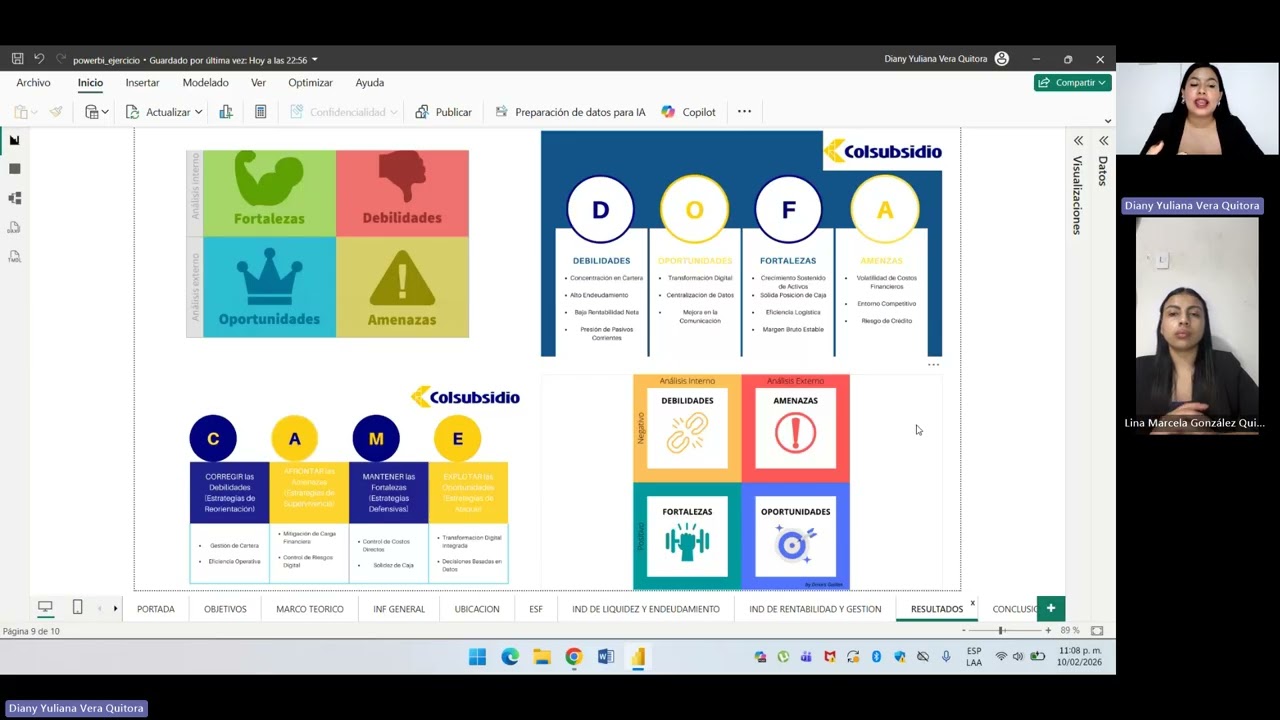This screenshot has width=1280, height=720.
Task: Click the new measure calculator icon
Action: pyautogui.click(x=260, y=112)
